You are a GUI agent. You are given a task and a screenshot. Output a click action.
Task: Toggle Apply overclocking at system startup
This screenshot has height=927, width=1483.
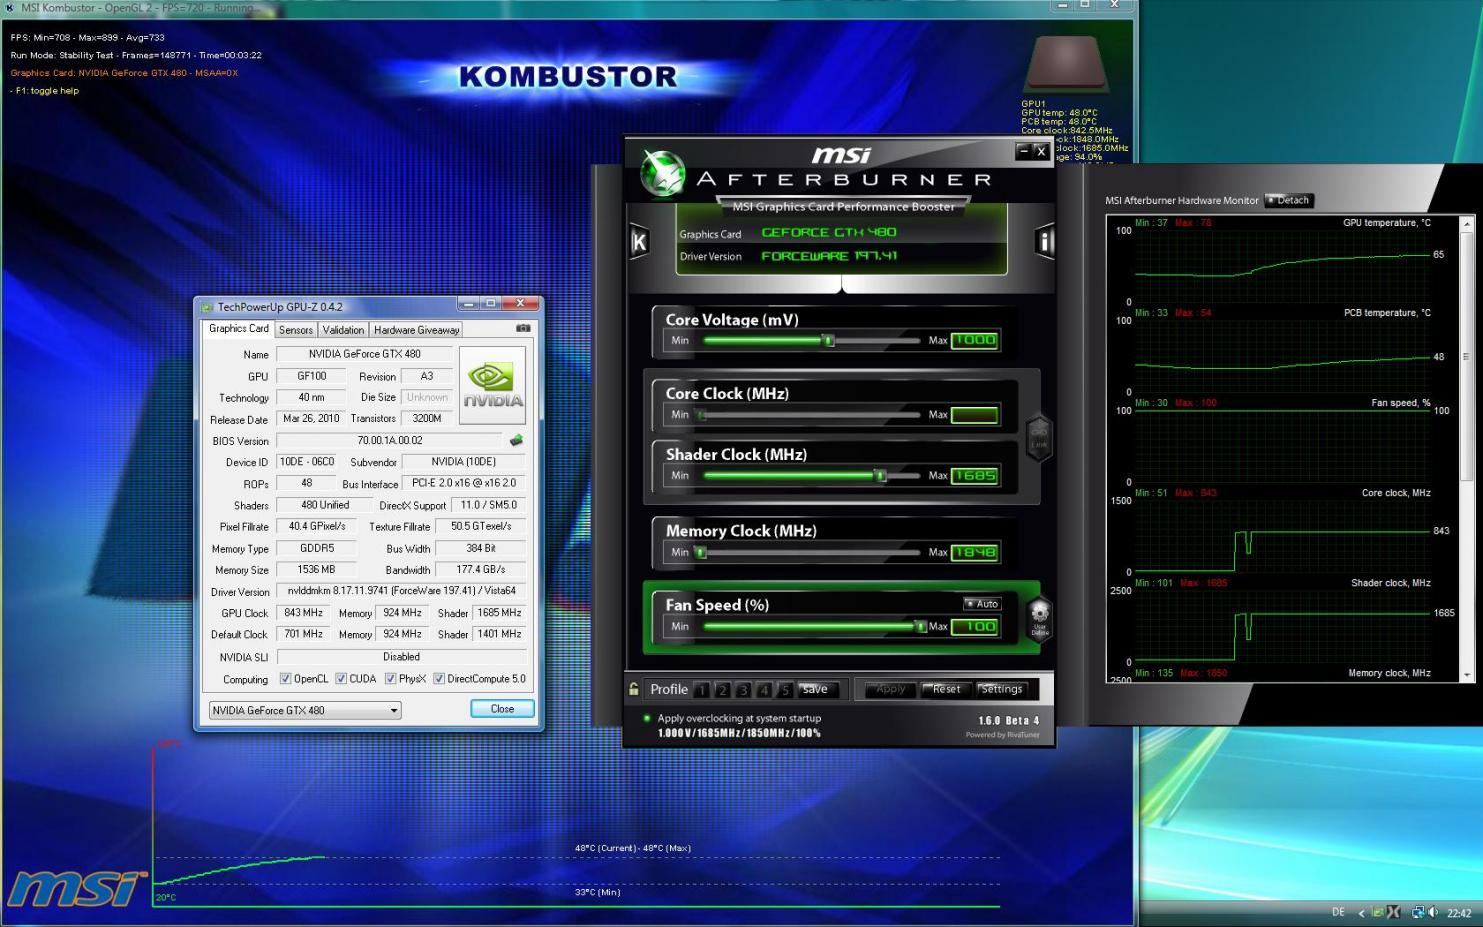coord(647,718)
